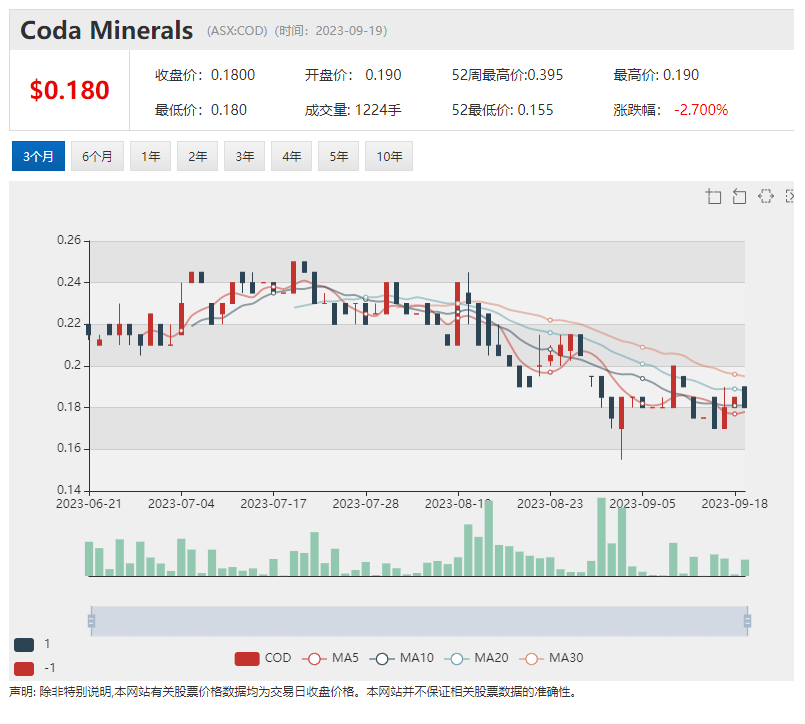The image size is (805, 724).
Task: Choose the 5年 time period
Action: 339,156
